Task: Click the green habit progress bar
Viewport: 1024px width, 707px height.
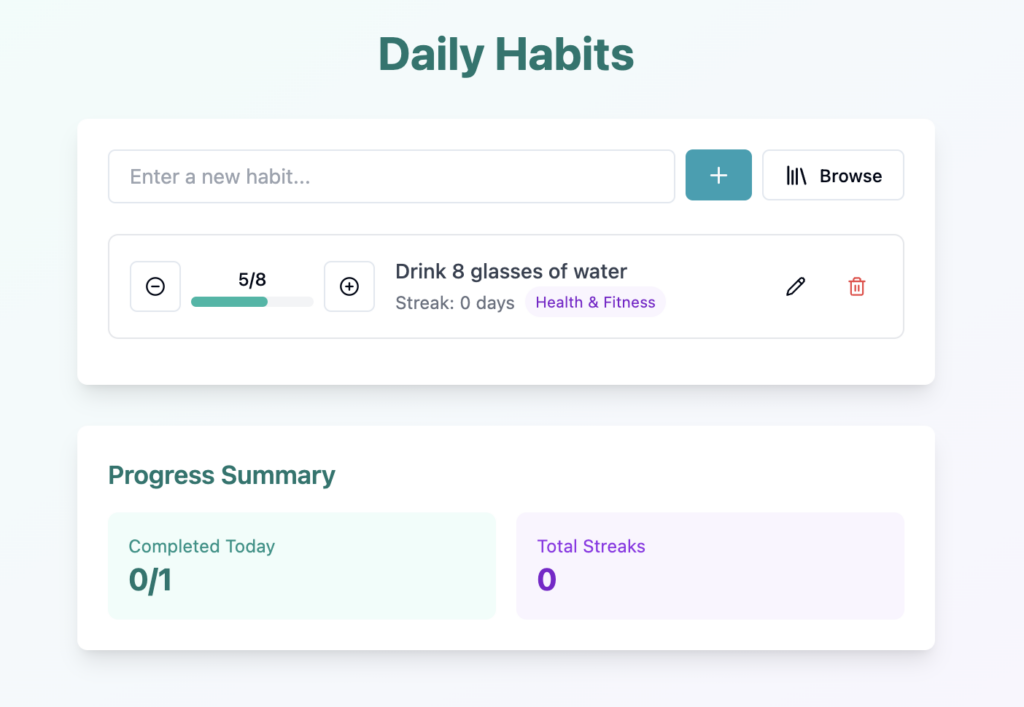Action: click(x=229, y=301)
